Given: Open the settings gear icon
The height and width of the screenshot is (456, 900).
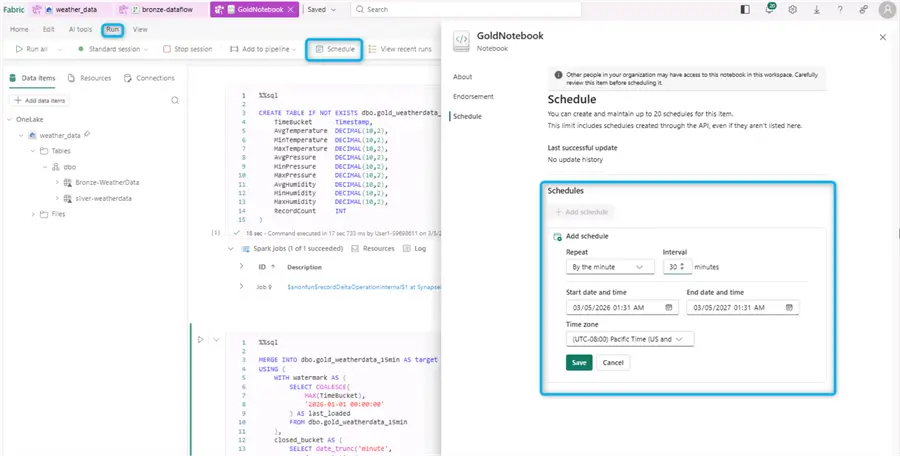Looking at the screenshot, I should pyautogui.click(x=793, y=9).
